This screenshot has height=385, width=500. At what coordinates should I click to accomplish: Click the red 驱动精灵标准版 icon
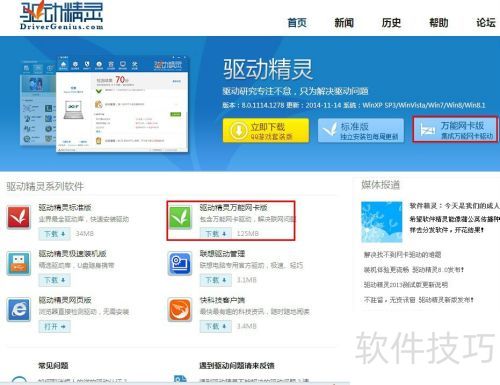(x=19, y=217)
